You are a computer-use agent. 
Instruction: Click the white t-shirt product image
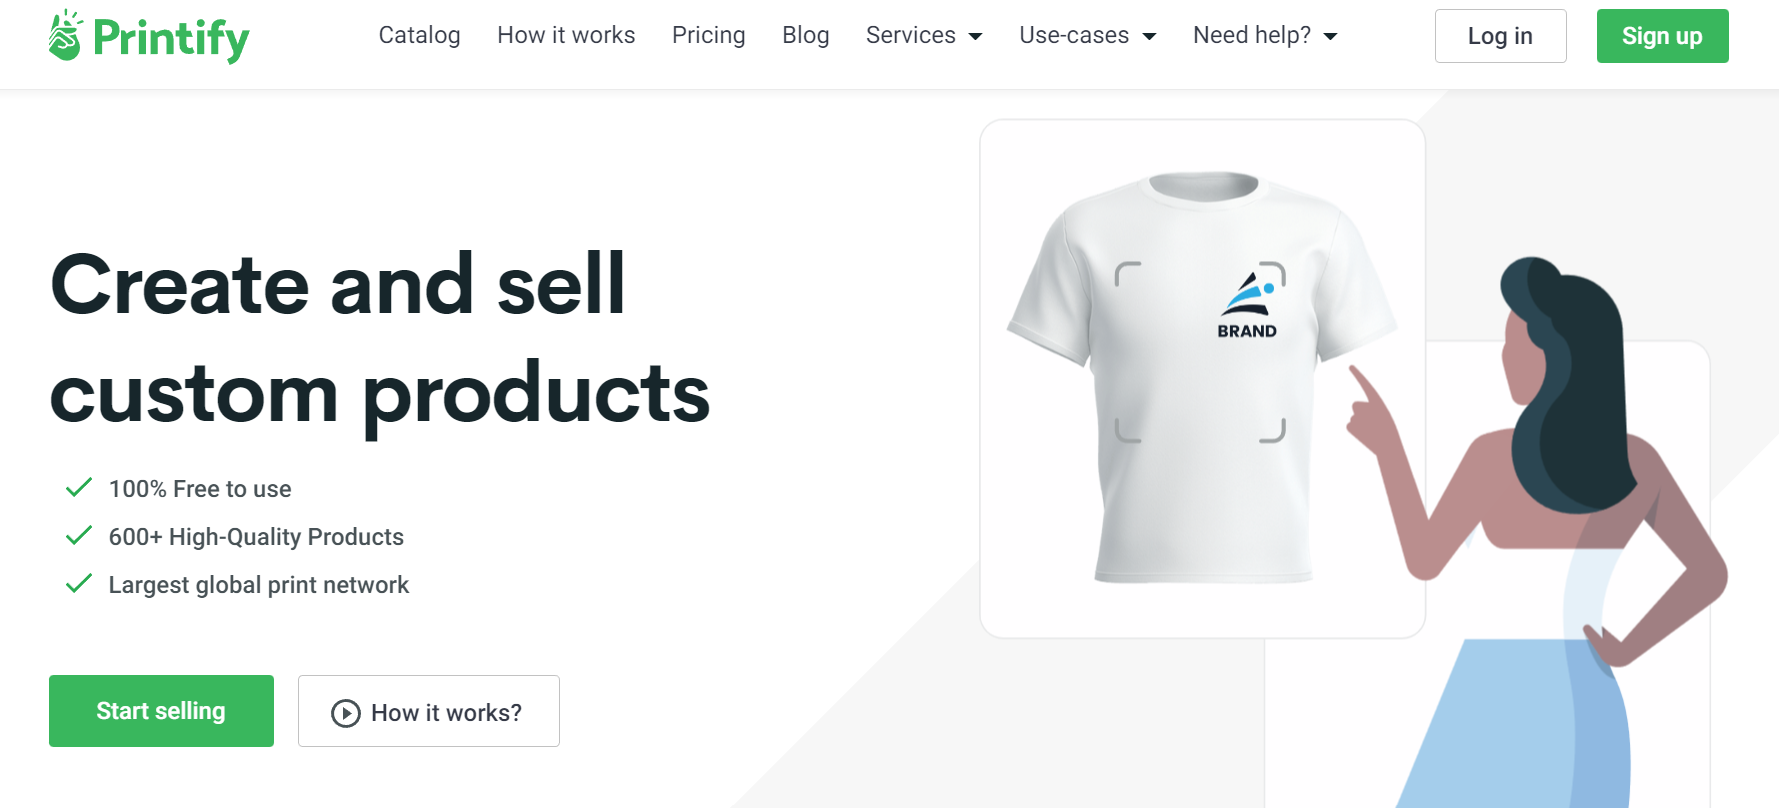click(1201, 378)
